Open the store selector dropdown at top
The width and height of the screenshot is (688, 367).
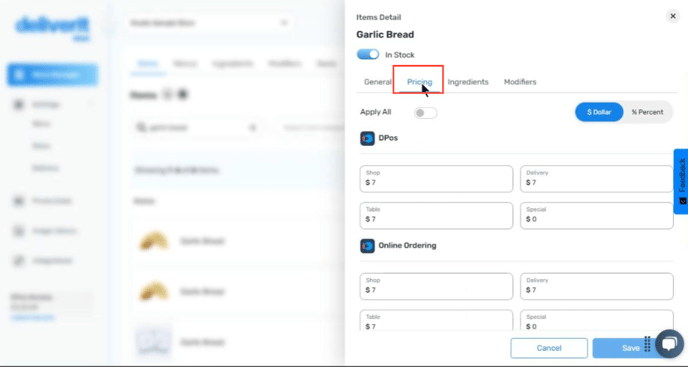pyautogui.click(x=208, y=23)
